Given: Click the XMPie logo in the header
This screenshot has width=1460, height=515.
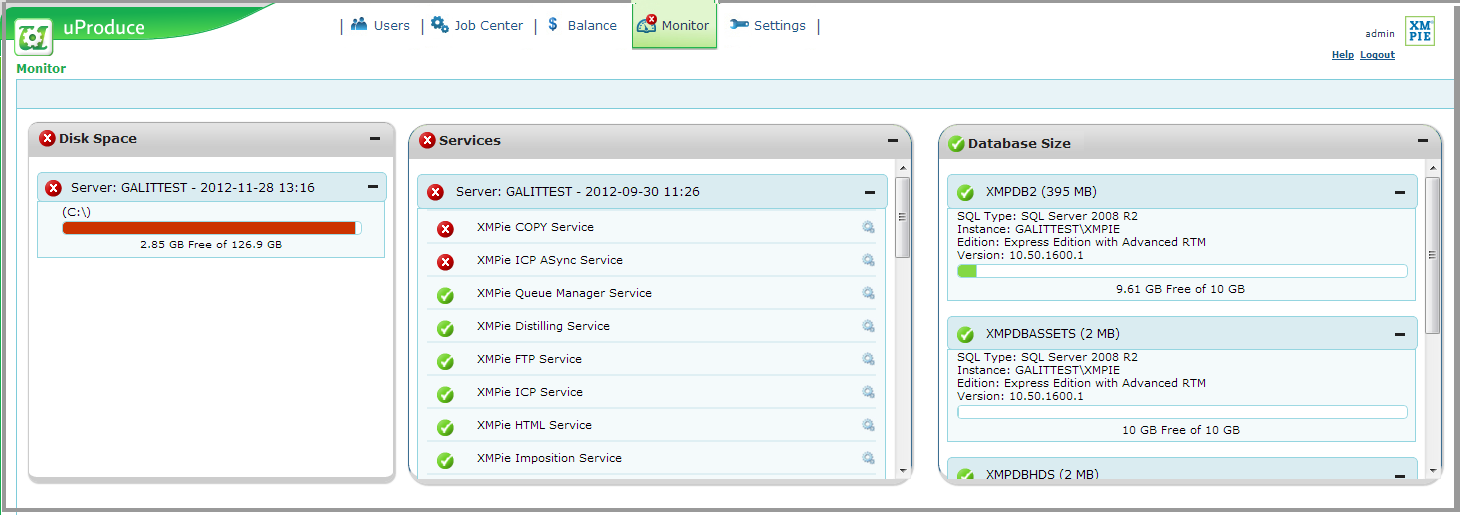Looking at the screenshot, I should [1419, 31].
